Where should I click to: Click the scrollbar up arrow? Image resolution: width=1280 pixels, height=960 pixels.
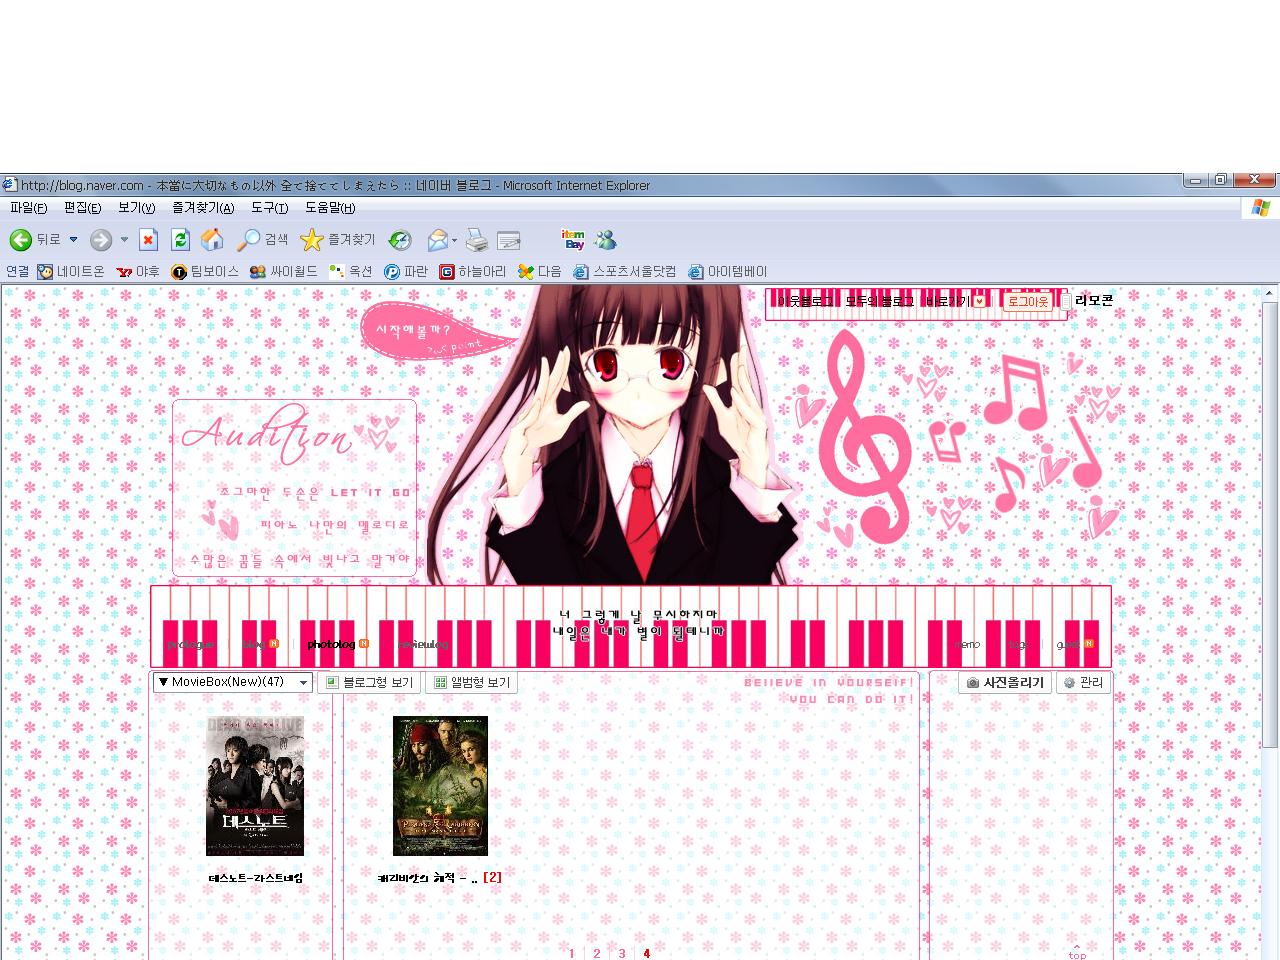click(1270, 294)
